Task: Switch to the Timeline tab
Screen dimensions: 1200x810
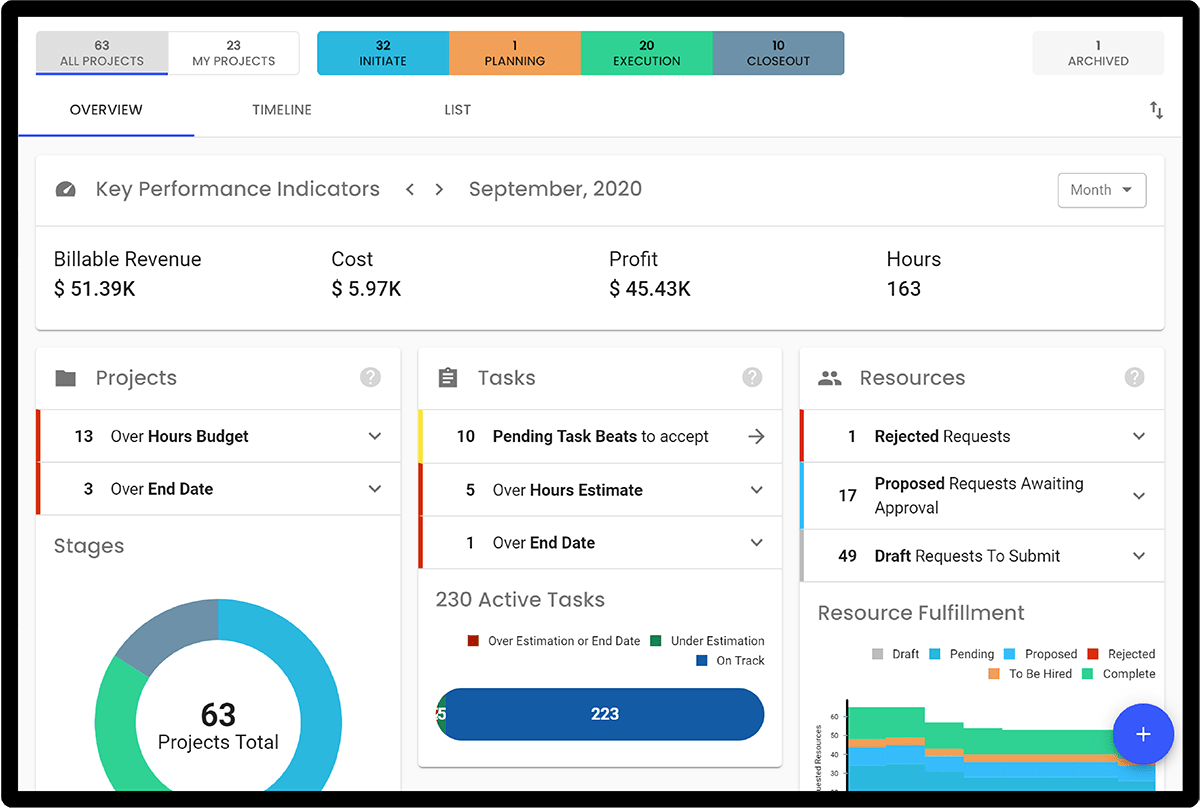Action: pyautogui.click(x=282, y=110)
